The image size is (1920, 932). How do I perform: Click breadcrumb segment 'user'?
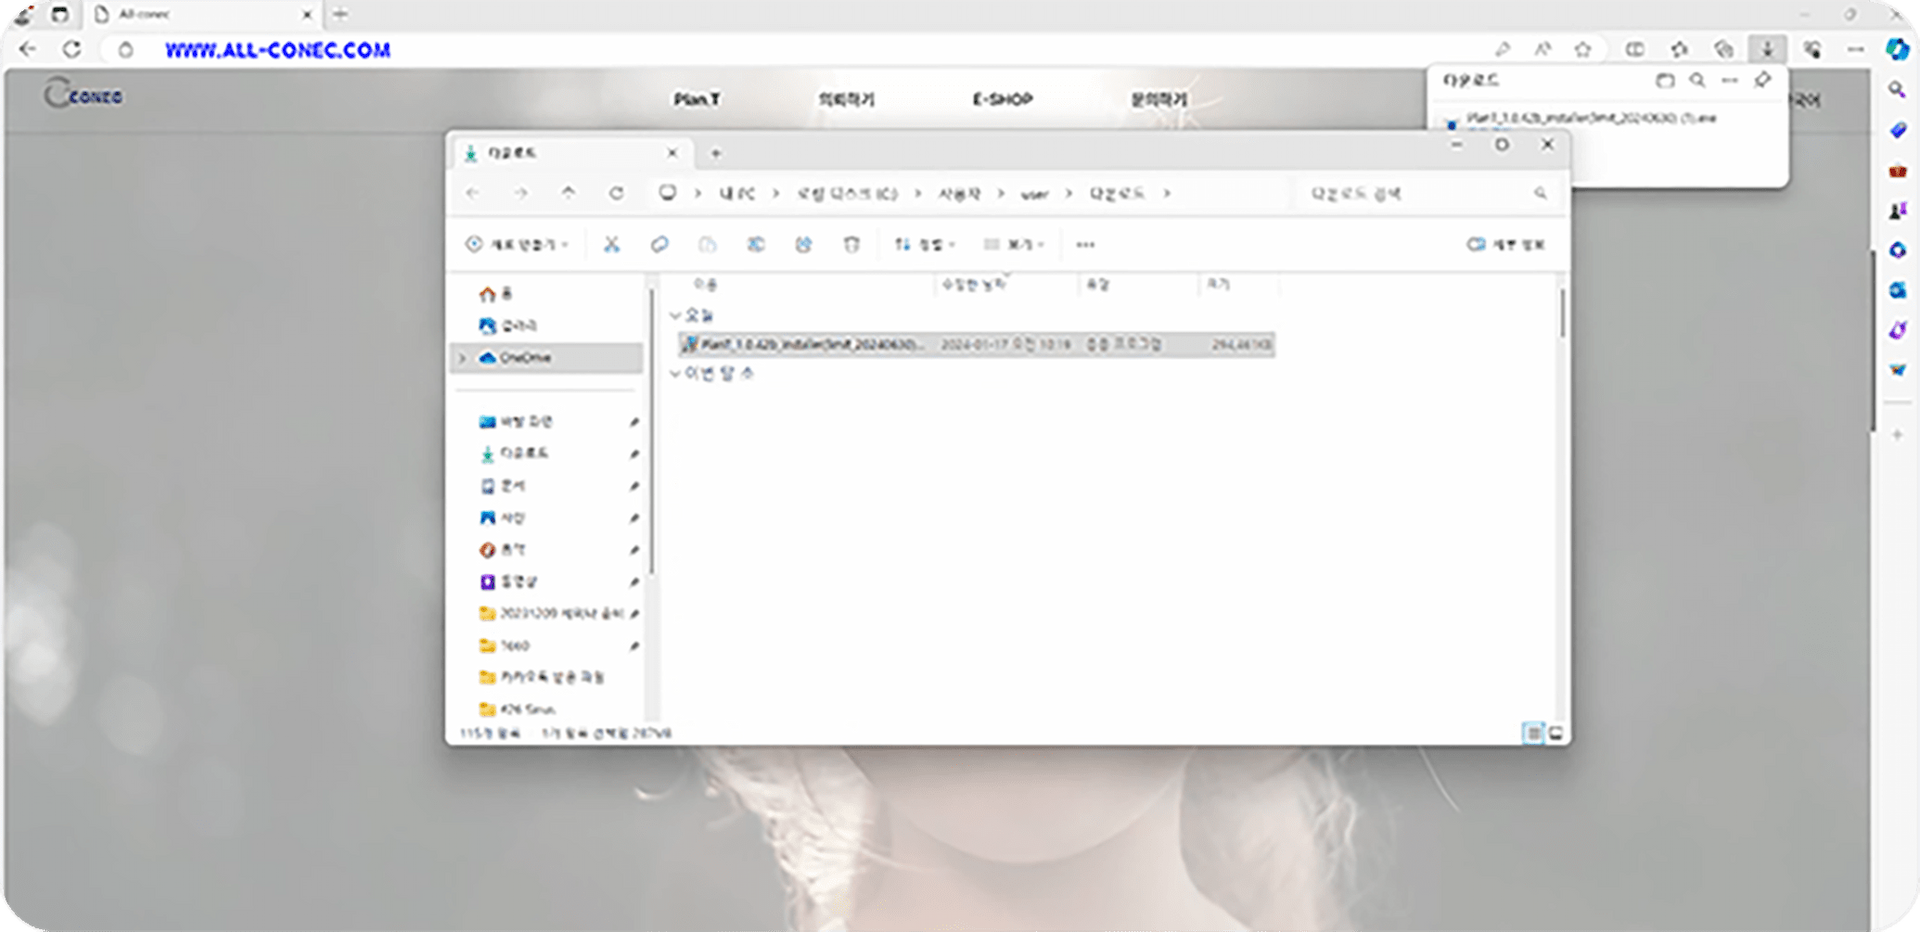1034,194
